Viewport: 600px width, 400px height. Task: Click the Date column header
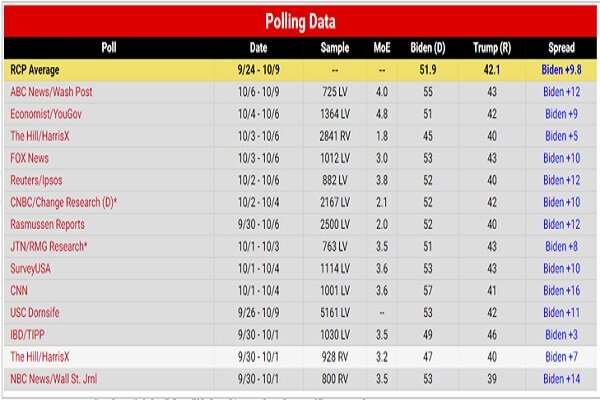[x=258, y=48]
